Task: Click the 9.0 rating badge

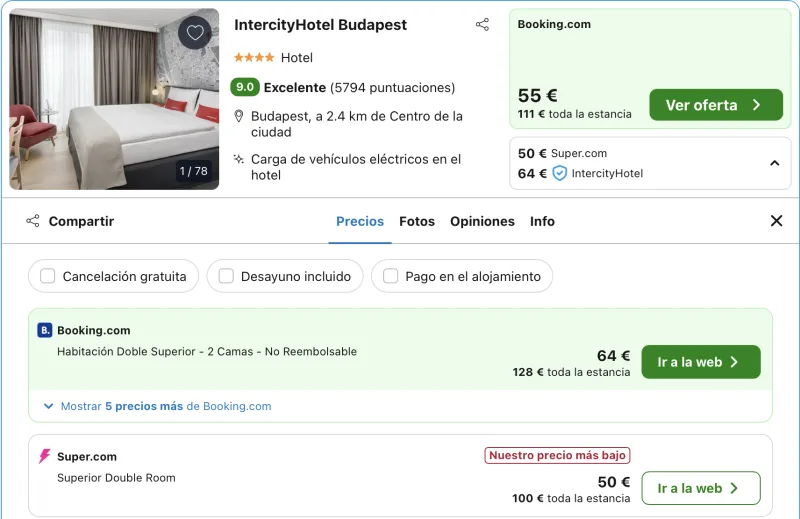Action: point(245,87)
